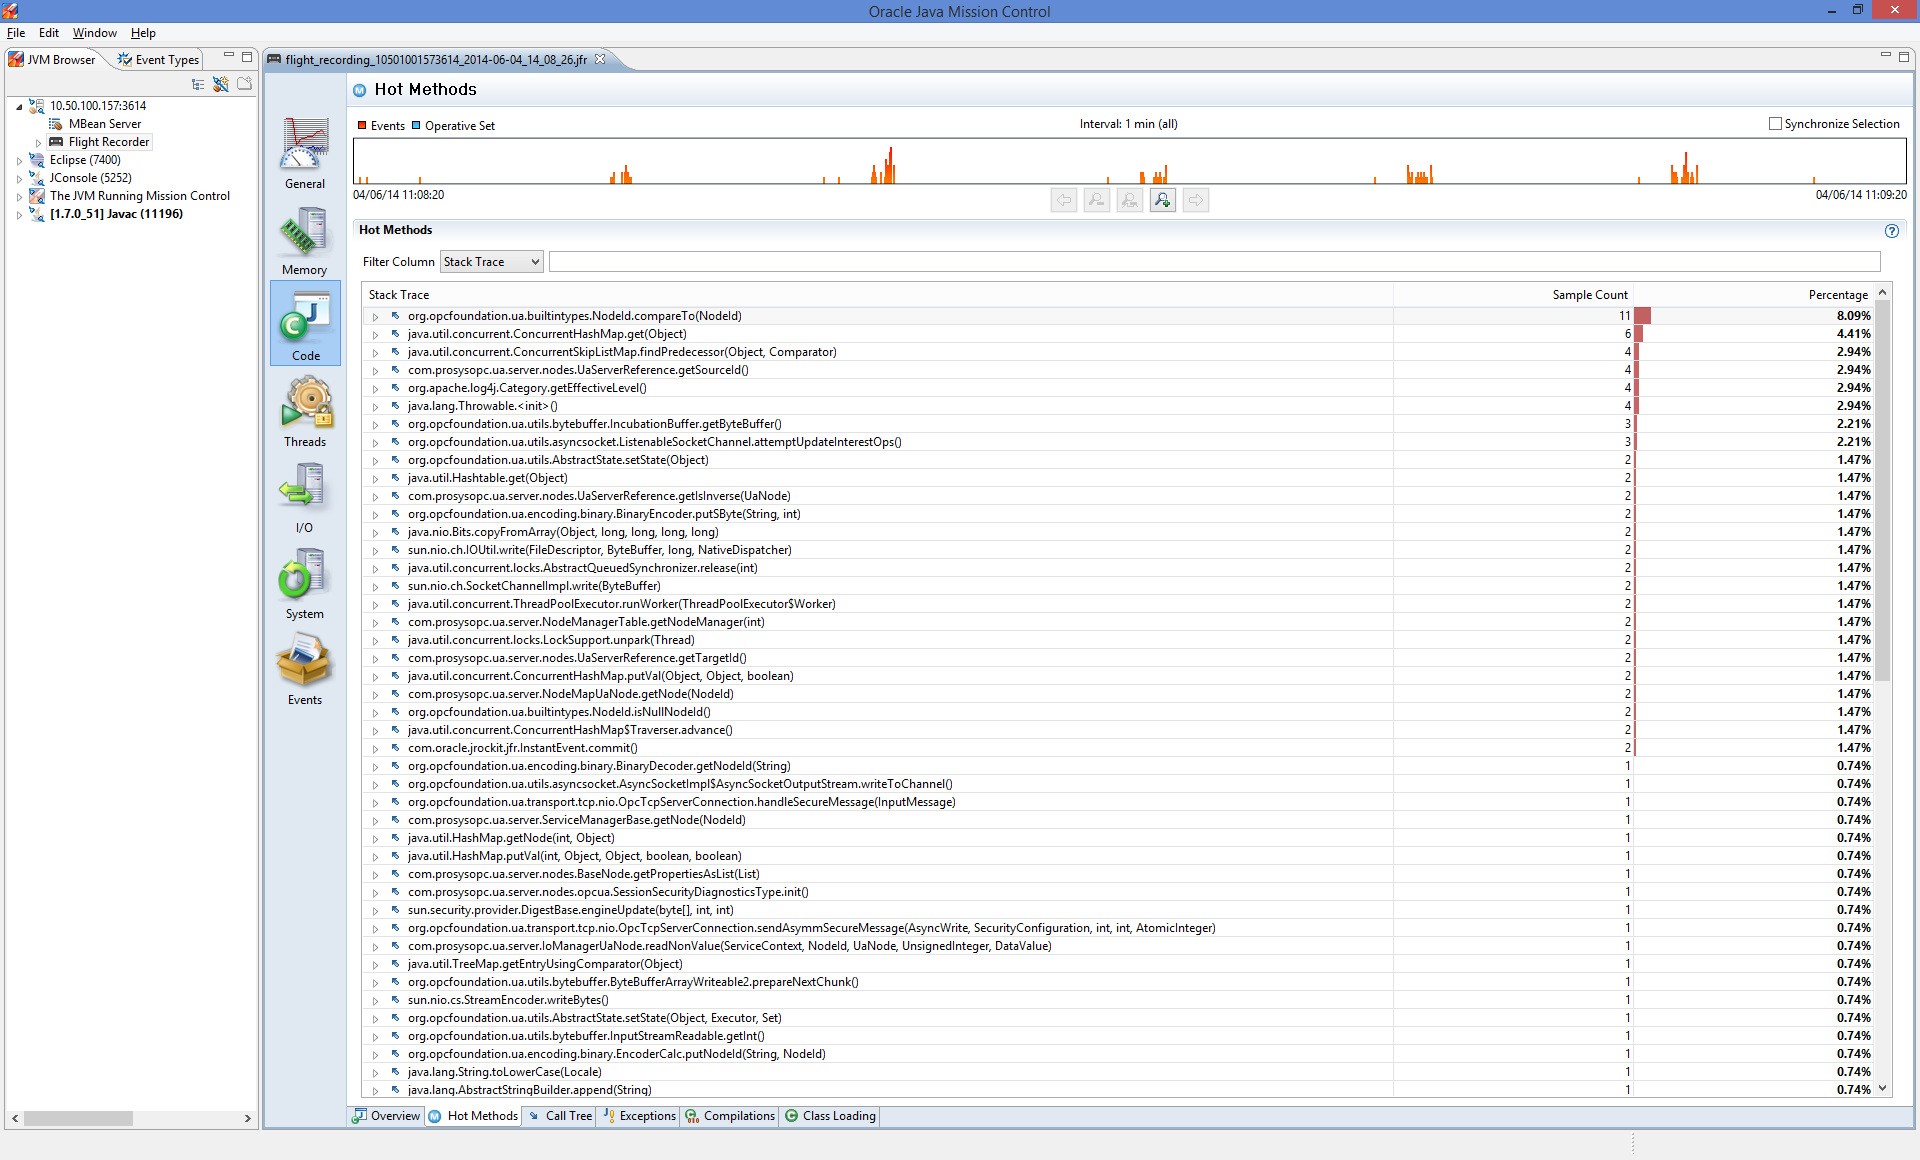Click the tallest event spike in the timeline chart
1920x1160 pixels.
tap(890, 165)
